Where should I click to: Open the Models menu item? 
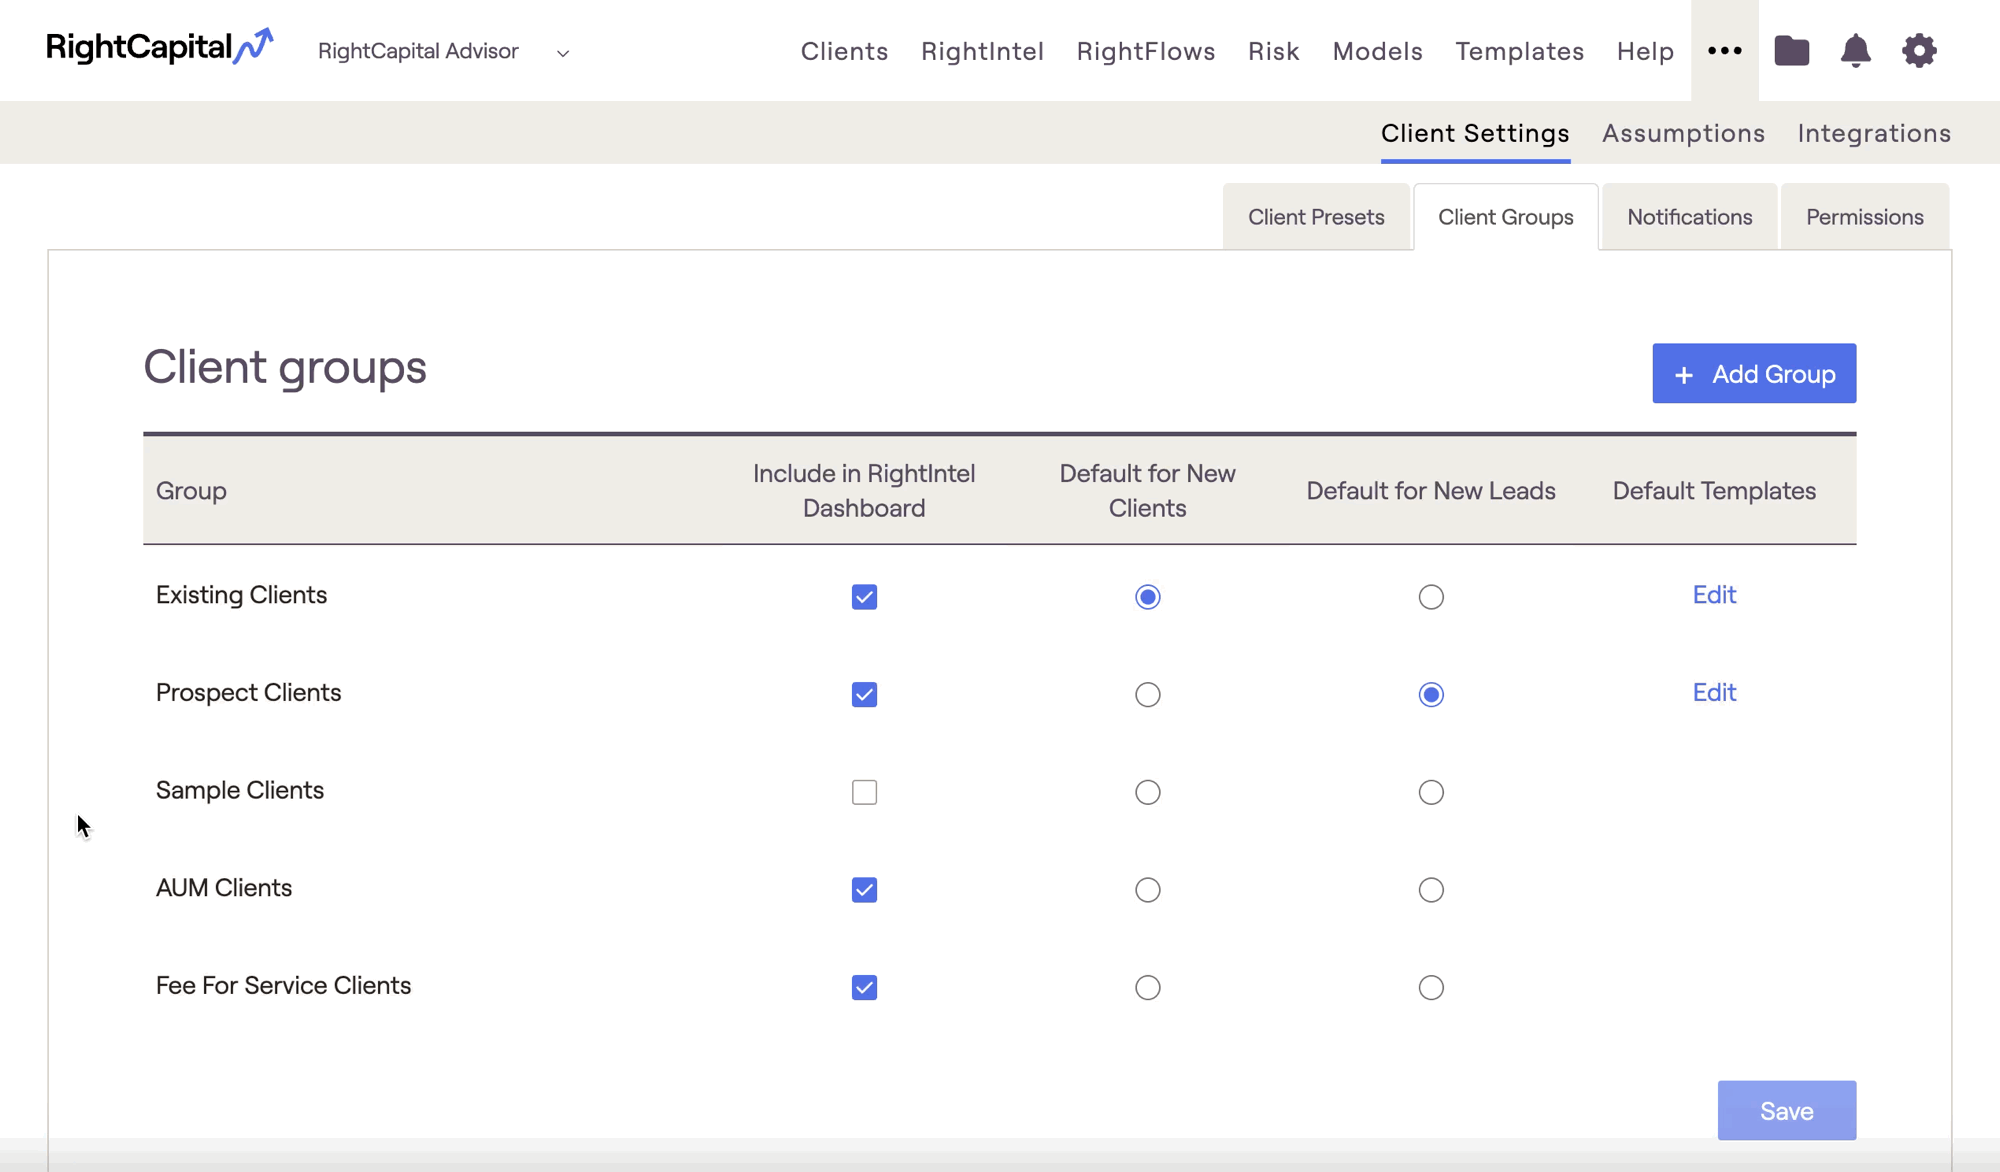tap(1377, 51)
